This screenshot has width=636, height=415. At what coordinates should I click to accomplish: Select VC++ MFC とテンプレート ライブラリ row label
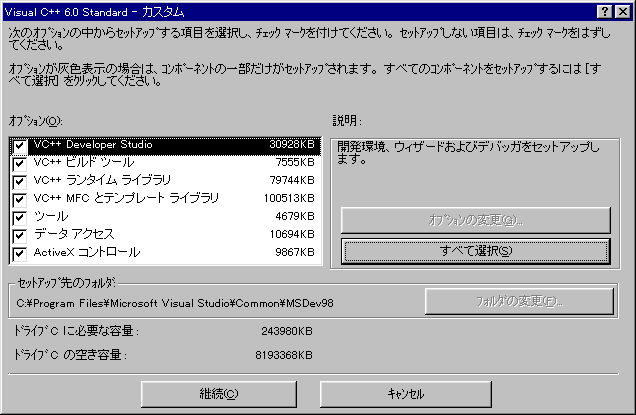click(x=126, y=198)
